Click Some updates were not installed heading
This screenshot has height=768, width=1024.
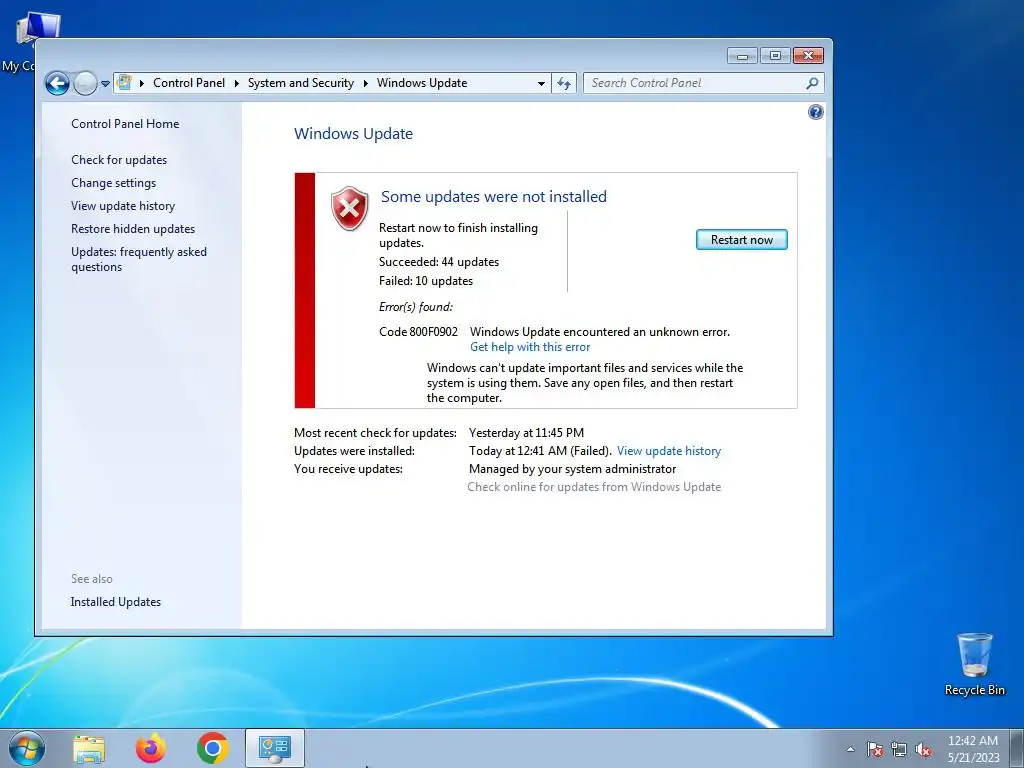[x=494, y=197]
